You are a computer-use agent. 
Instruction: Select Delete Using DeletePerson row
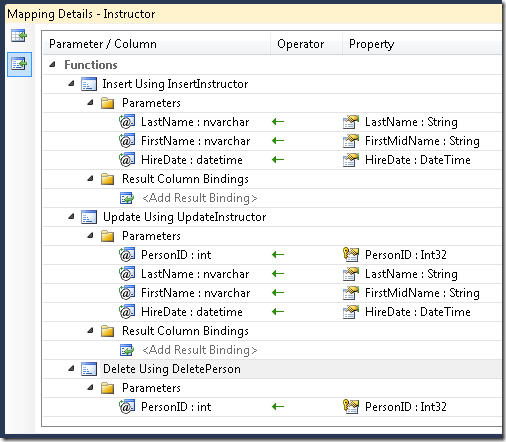click(272, 369)
